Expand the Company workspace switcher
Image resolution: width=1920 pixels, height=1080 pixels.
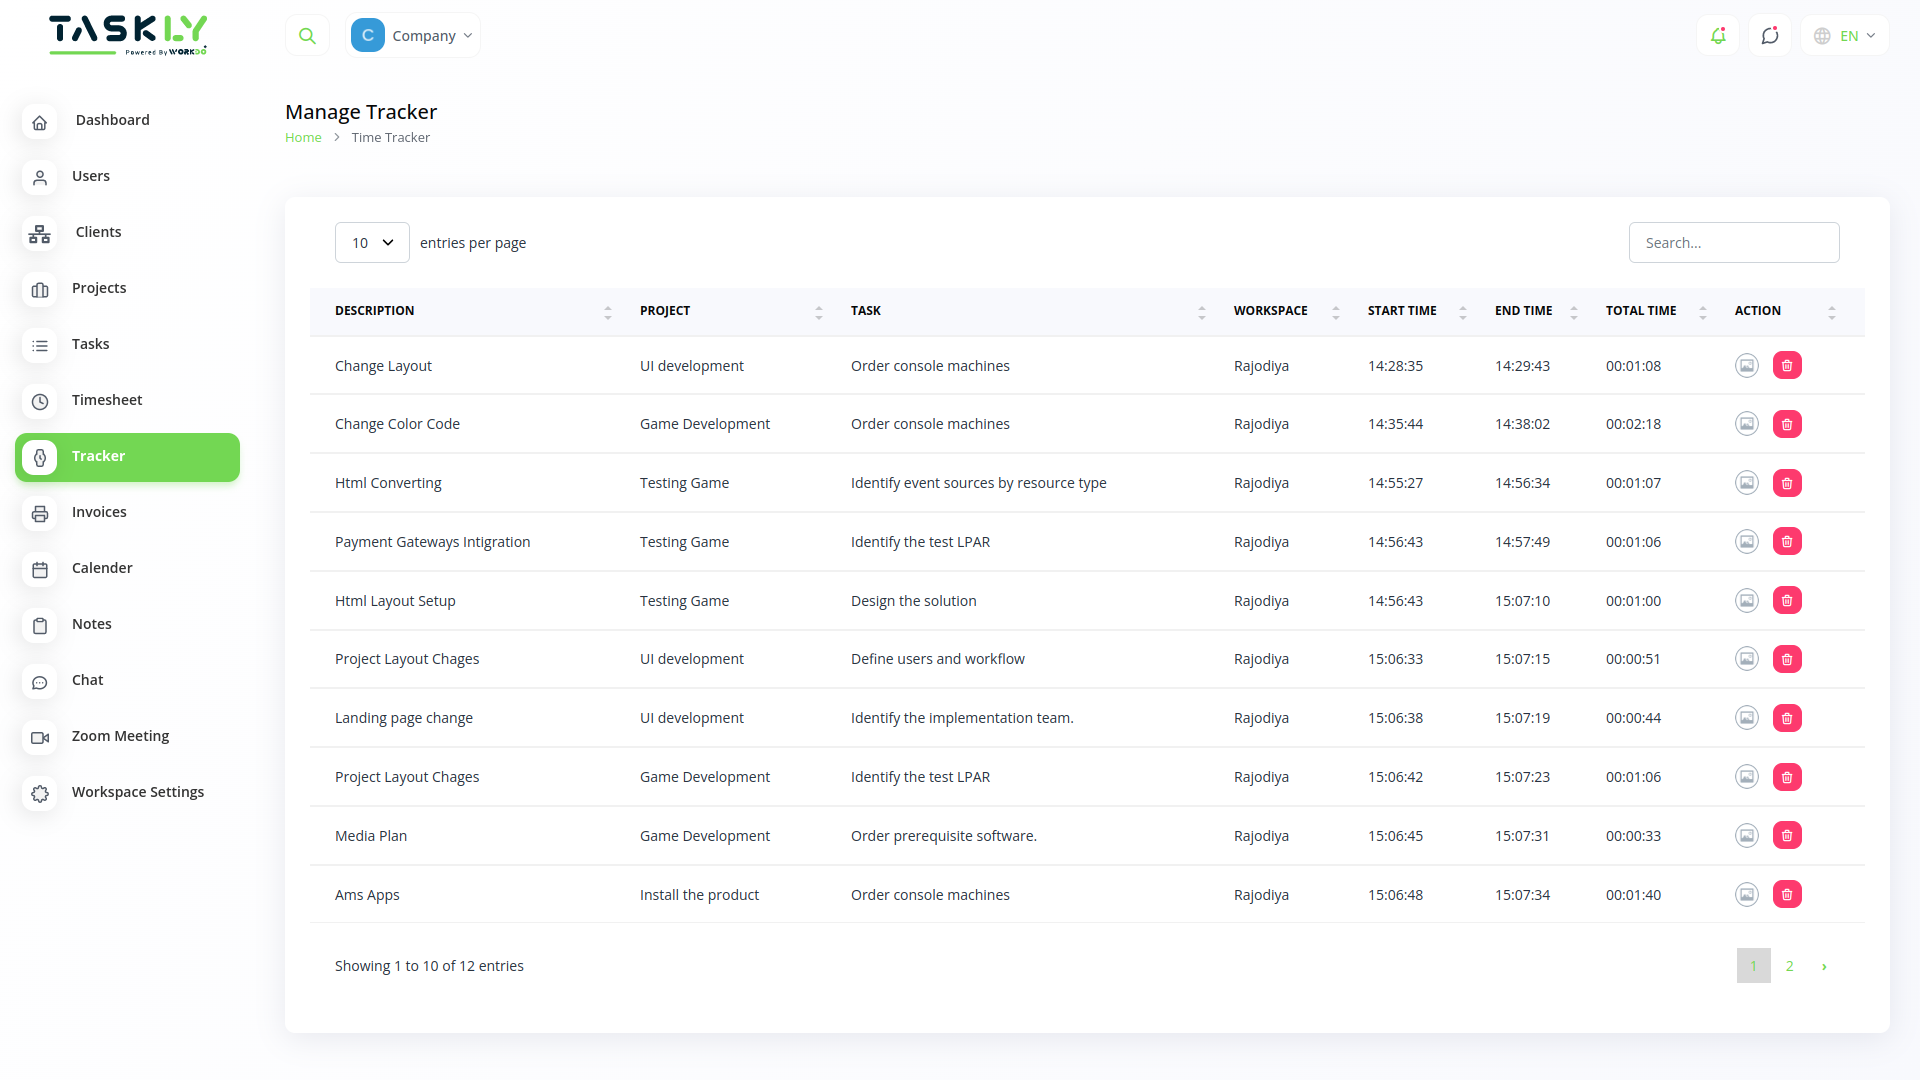click(x=413, y=35)
